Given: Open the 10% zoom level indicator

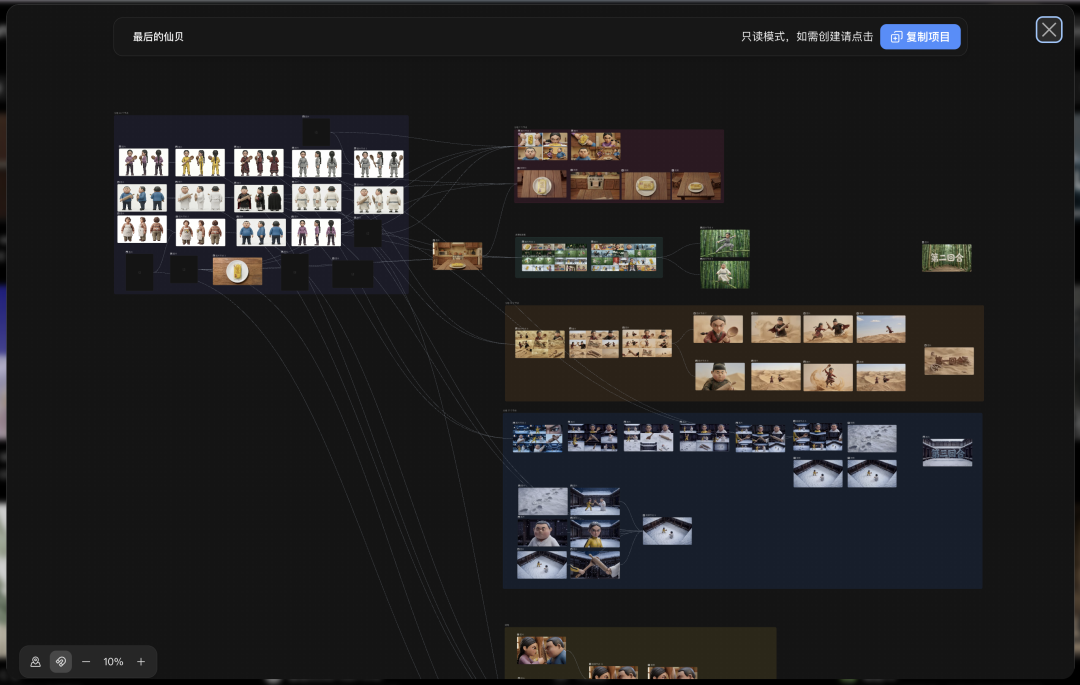Looking at the screenshot, I should 113,662.
